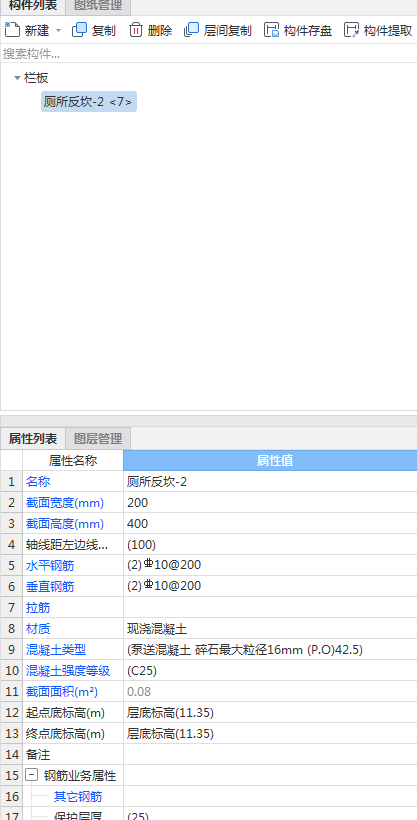Click the 截面高度(mm) property label
Viewport: 417px width, 820px height.
(x=65, y=523)
